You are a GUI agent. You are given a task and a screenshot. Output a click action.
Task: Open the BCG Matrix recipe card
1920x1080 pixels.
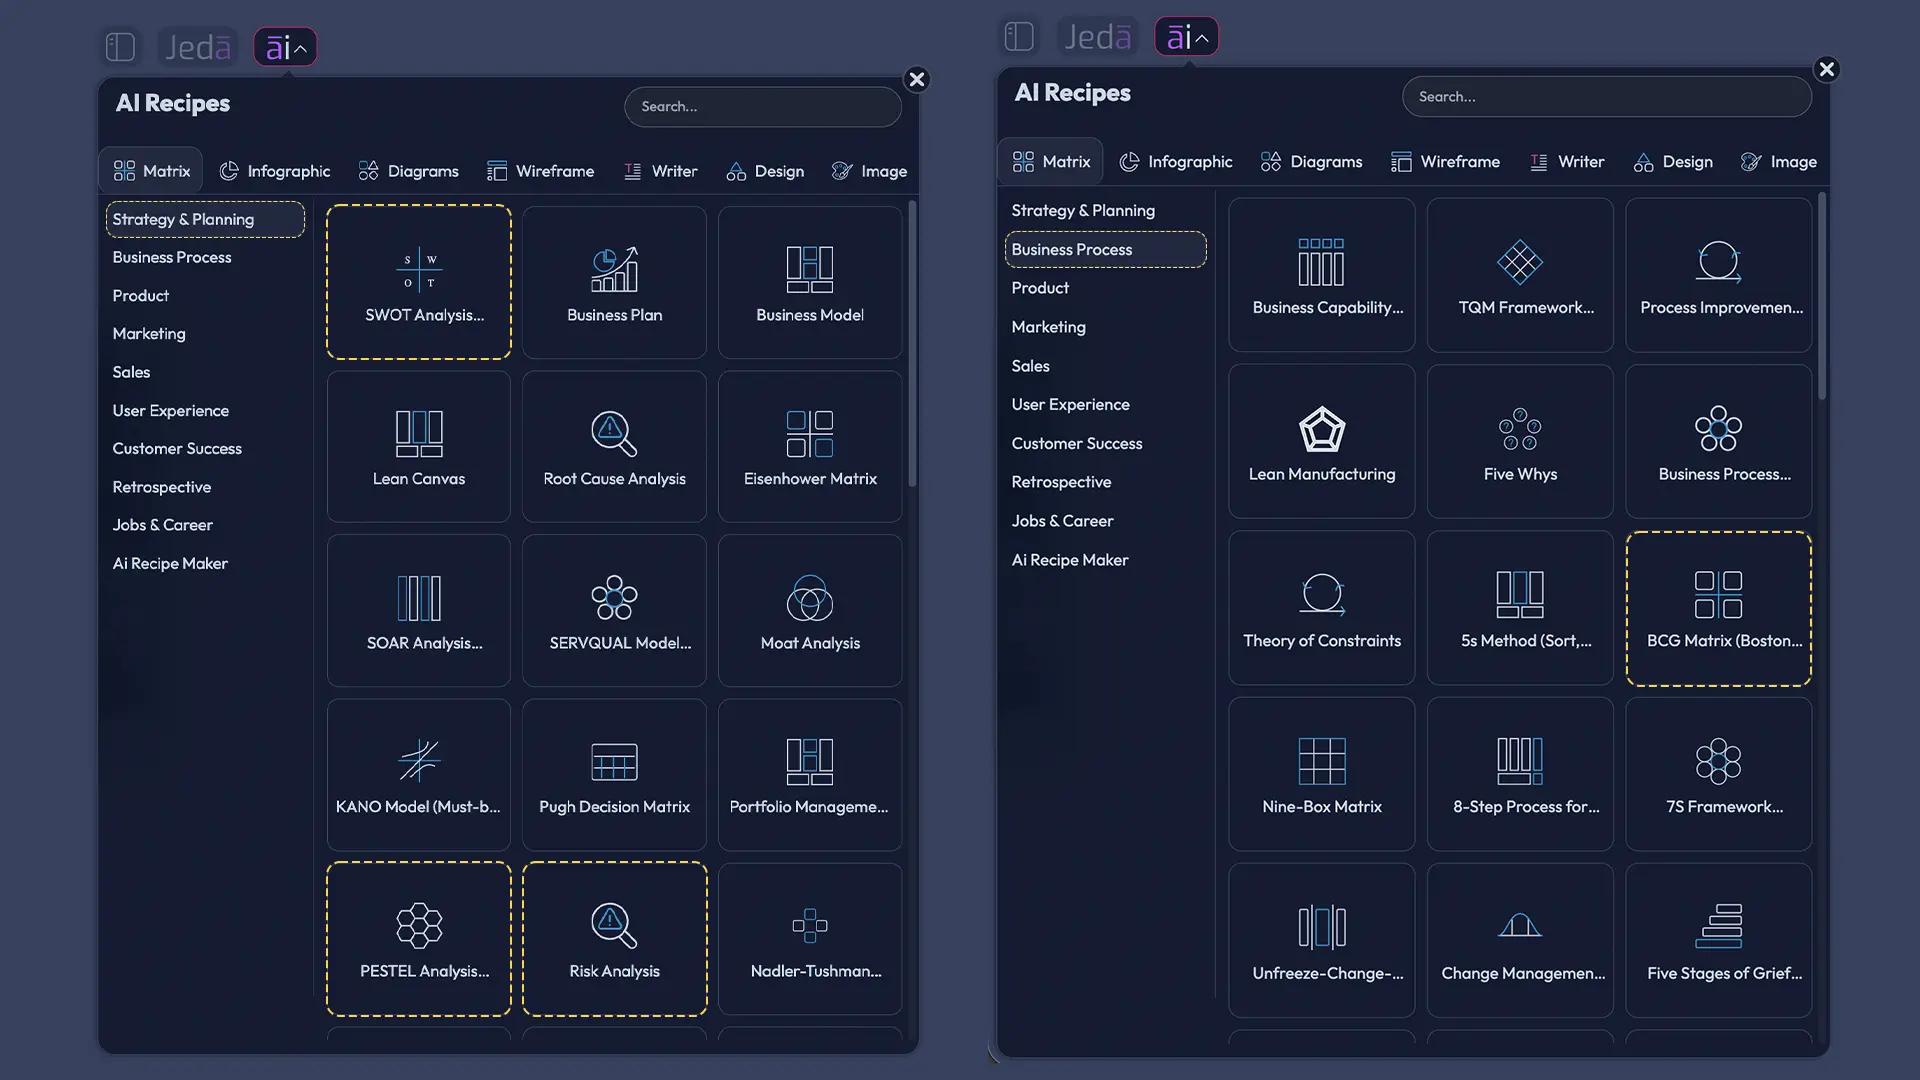click(x=1719, y=608)
